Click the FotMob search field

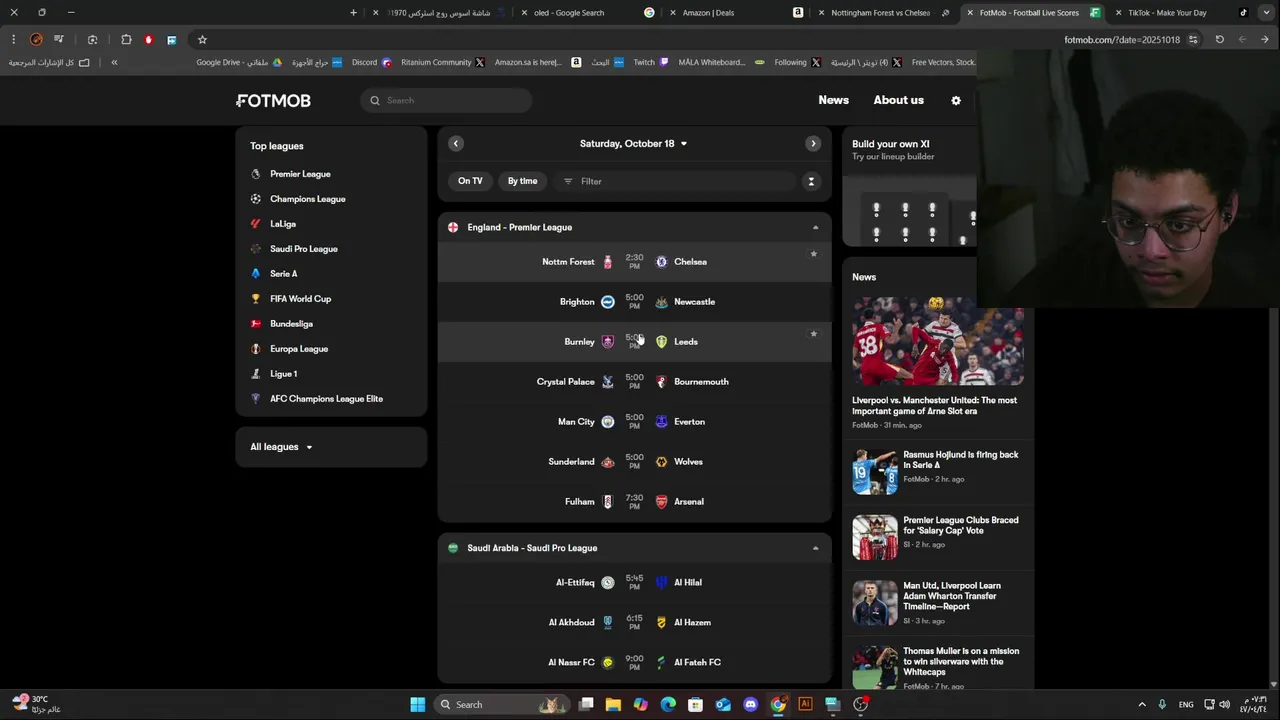tap(446, 100)
